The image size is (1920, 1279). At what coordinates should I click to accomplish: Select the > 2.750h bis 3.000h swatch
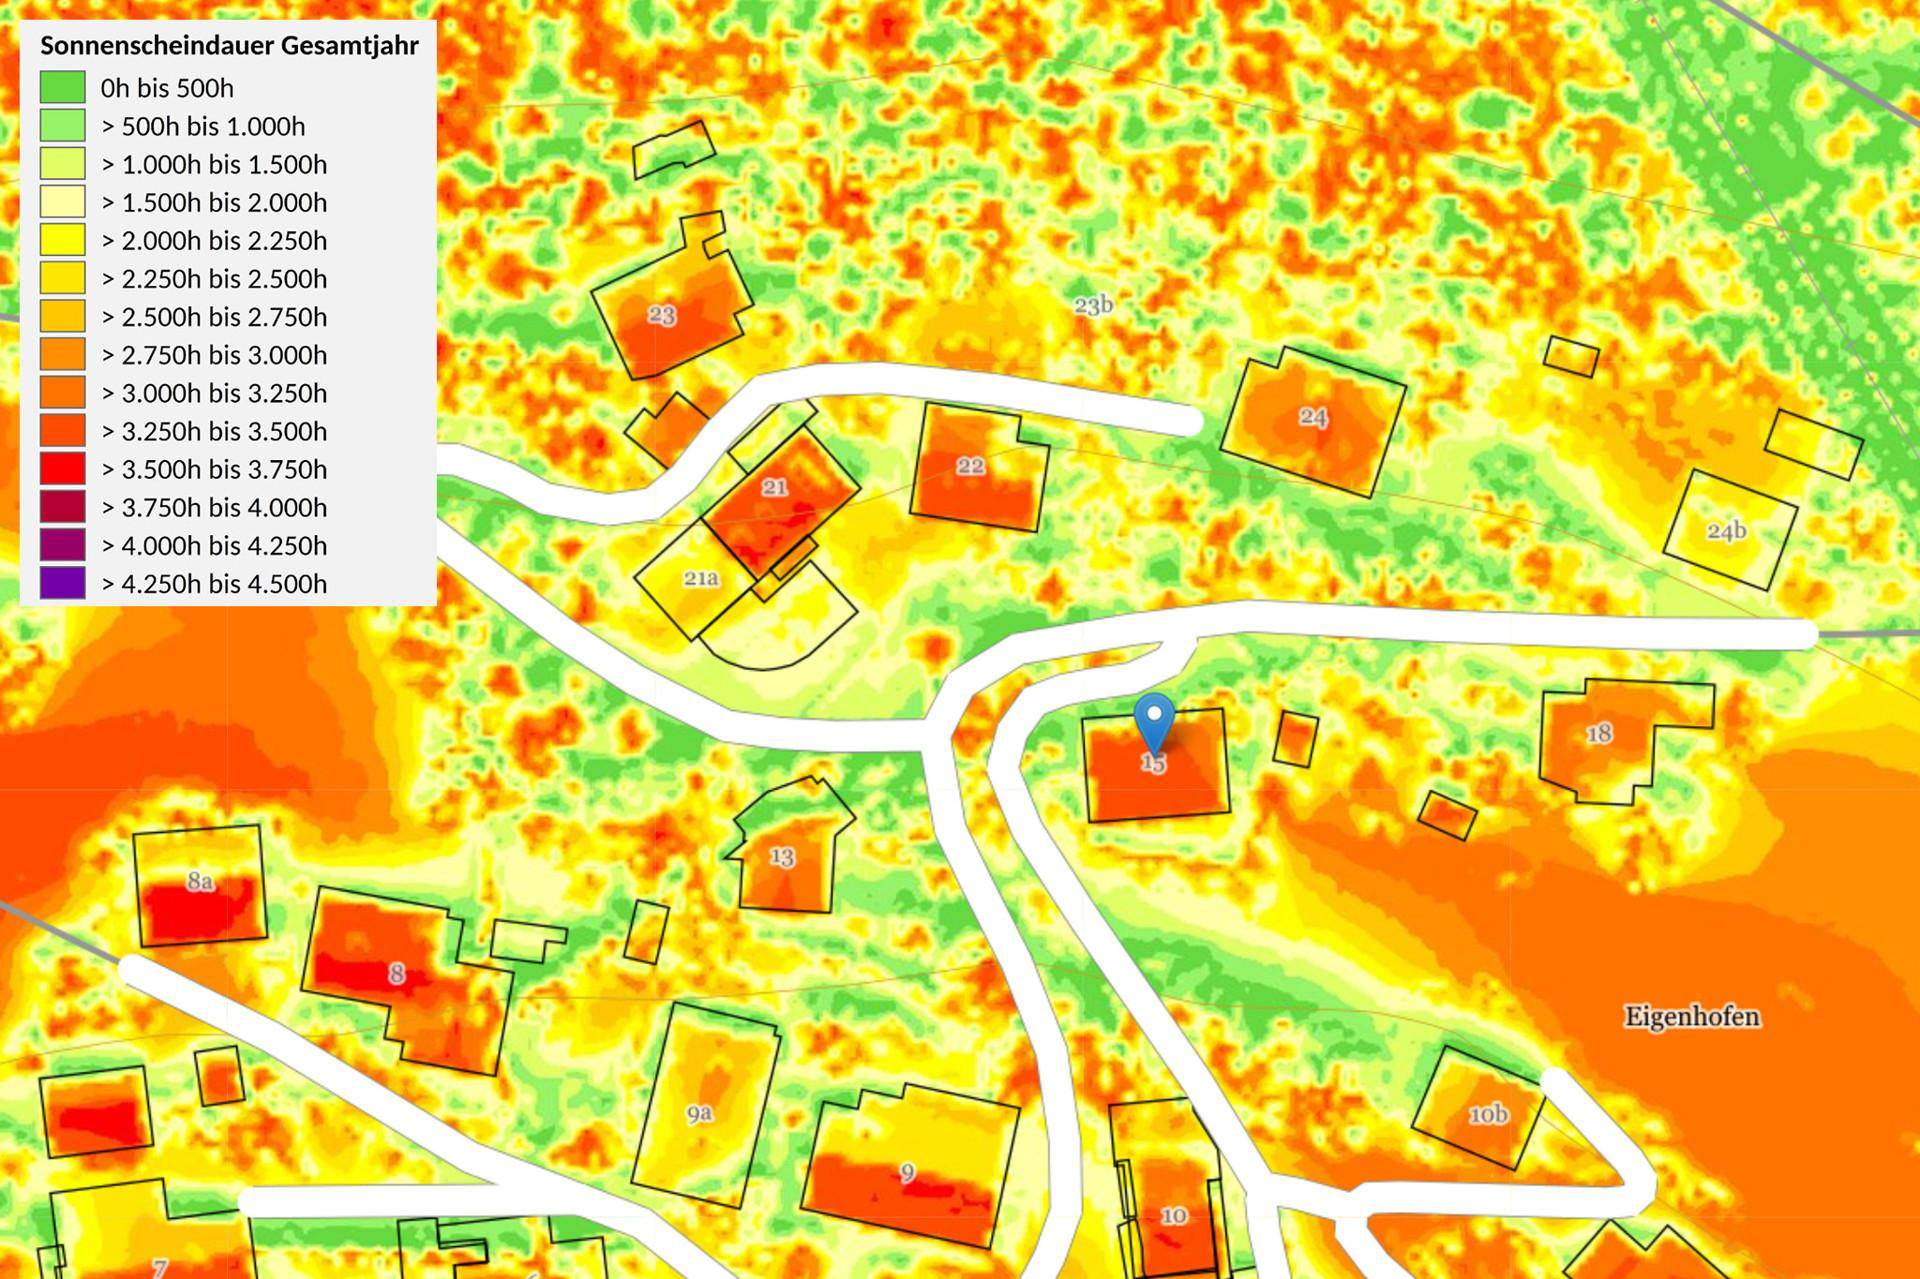point(62,354)
